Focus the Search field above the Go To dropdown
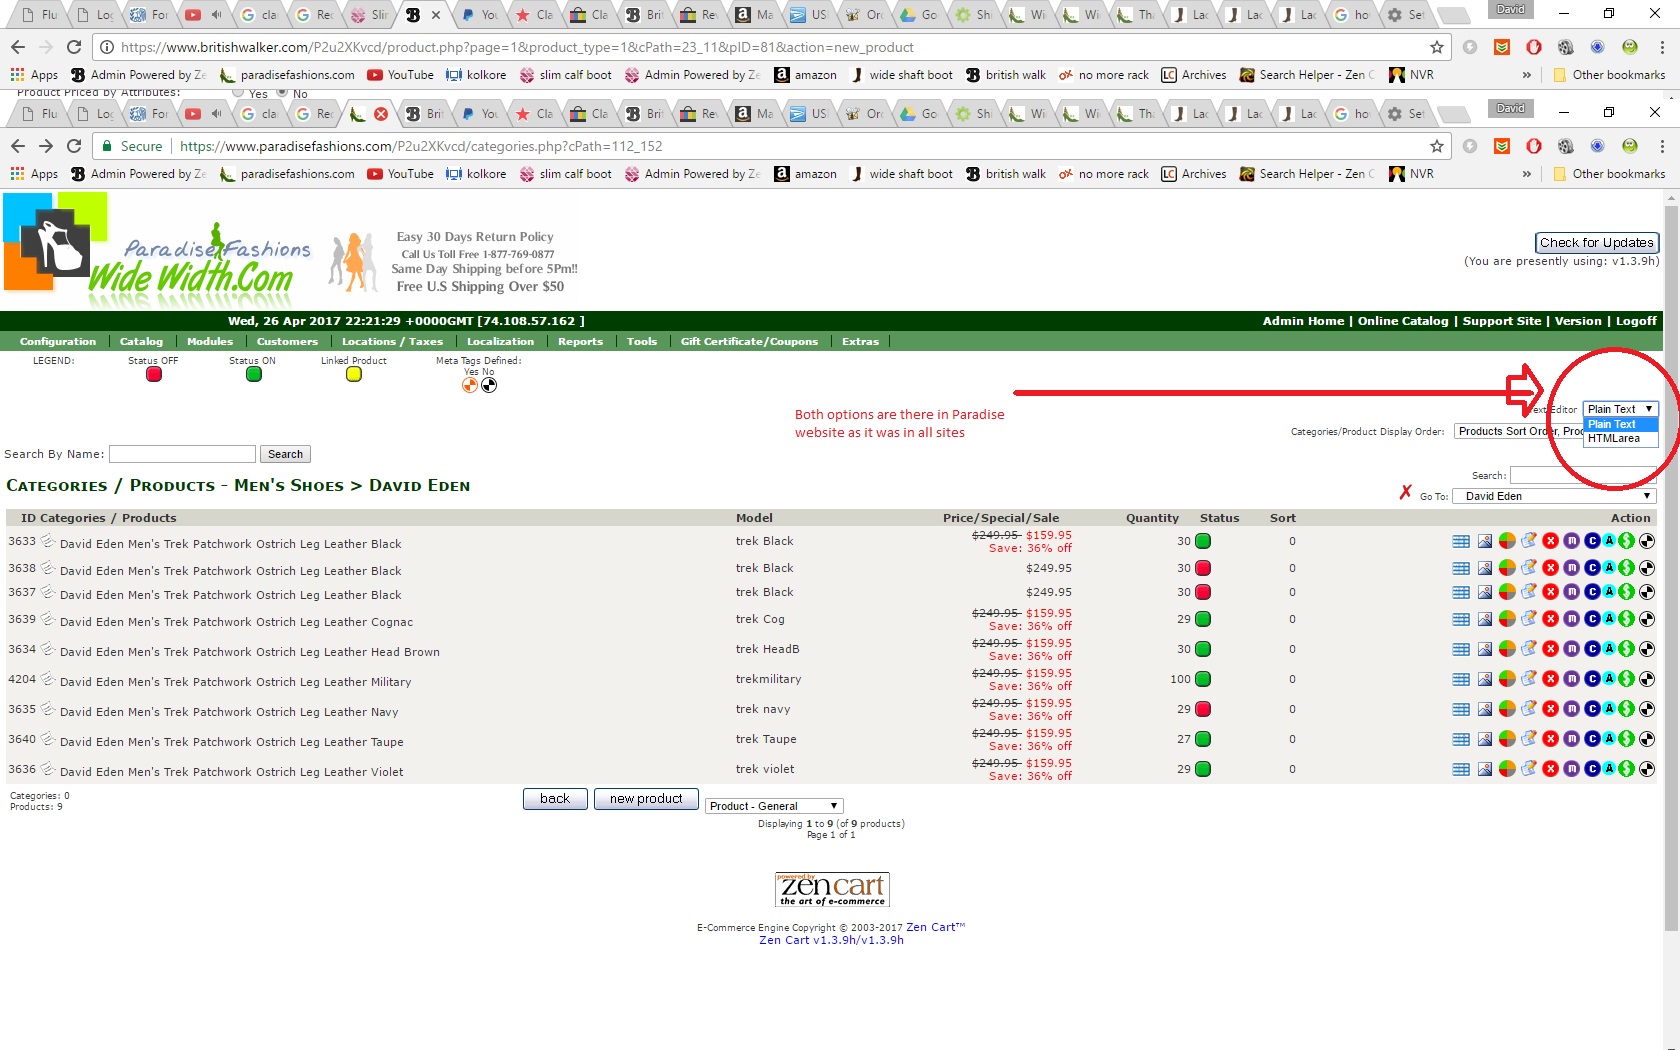Image resolution: width=1680 pixels, height=1050 pixels. (1583, 475)
